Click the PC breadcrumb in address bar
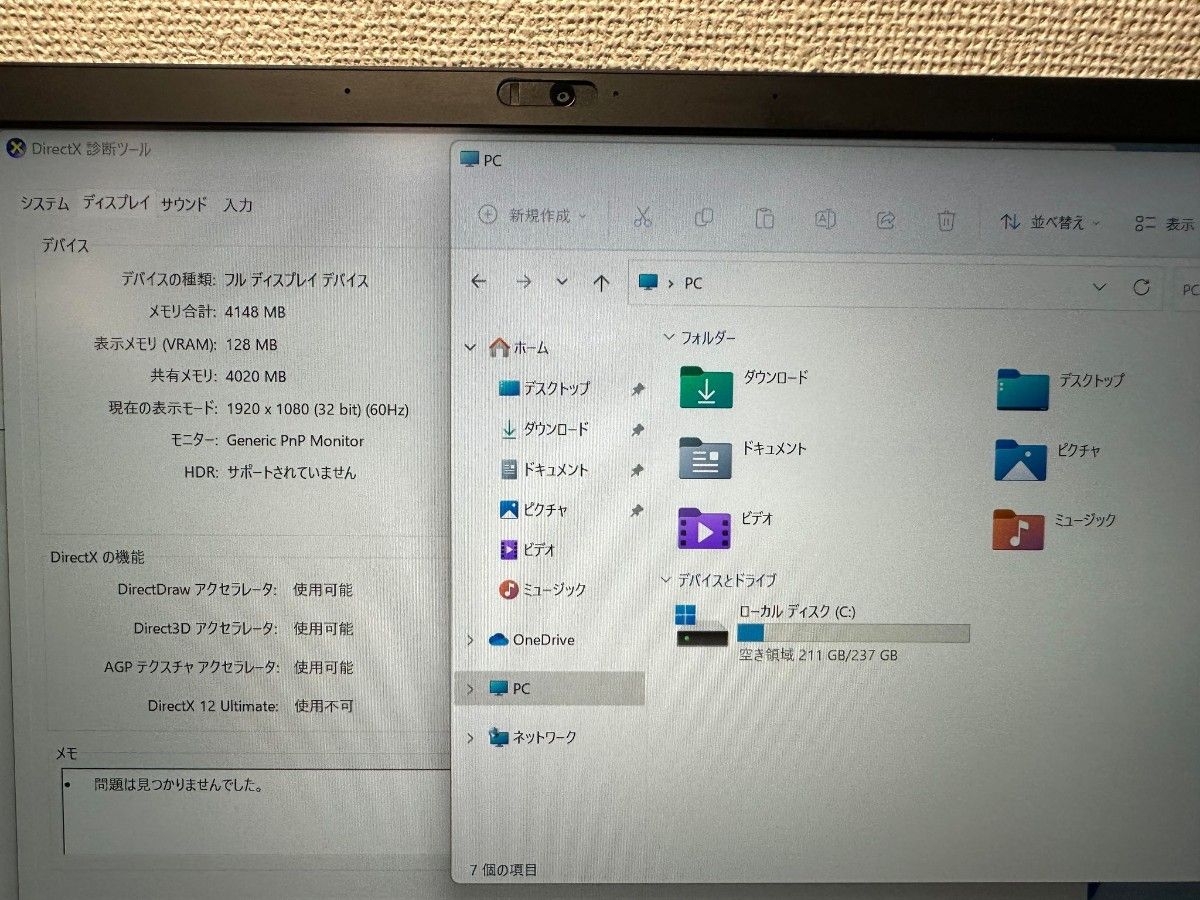Screen dimensions: 1200x900 click(693, 284)
